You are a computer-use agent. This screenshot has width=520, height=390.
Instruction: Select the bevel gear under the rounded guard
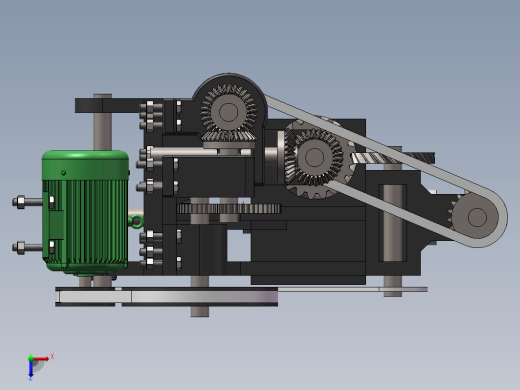pyautogui.click(x=229, y=112)
